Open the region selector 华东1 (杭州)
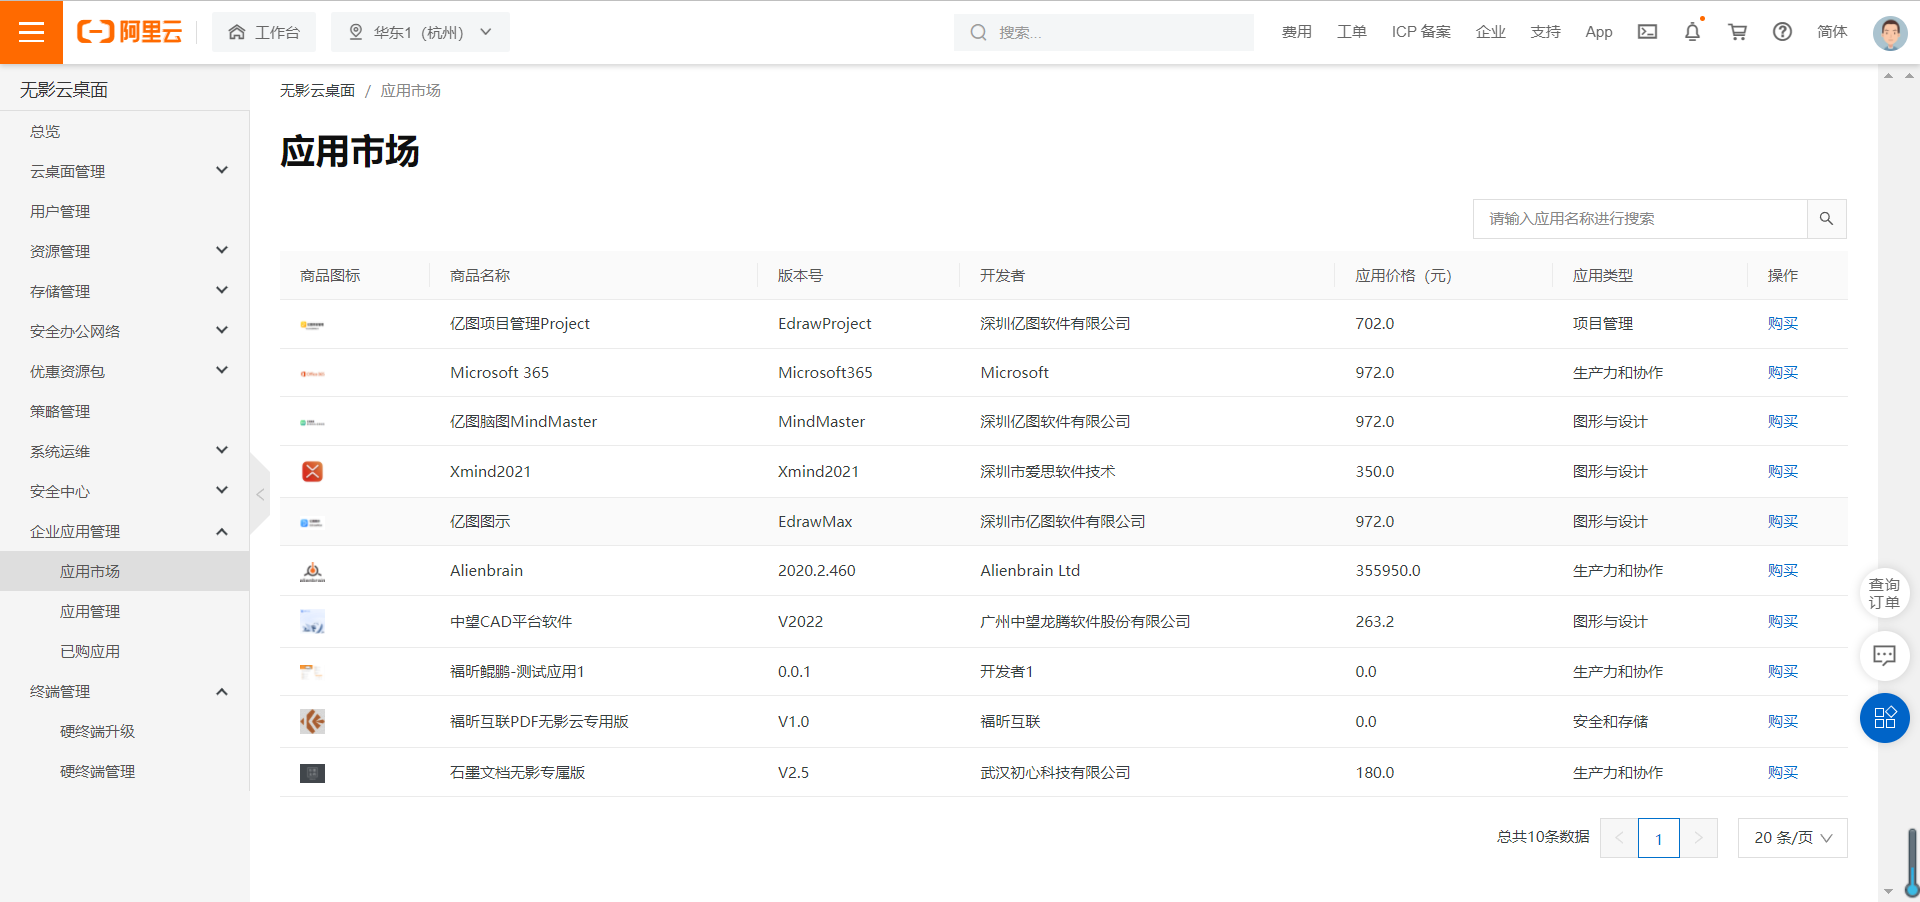Screen dimensions: 1920x902 click(420, 32)
